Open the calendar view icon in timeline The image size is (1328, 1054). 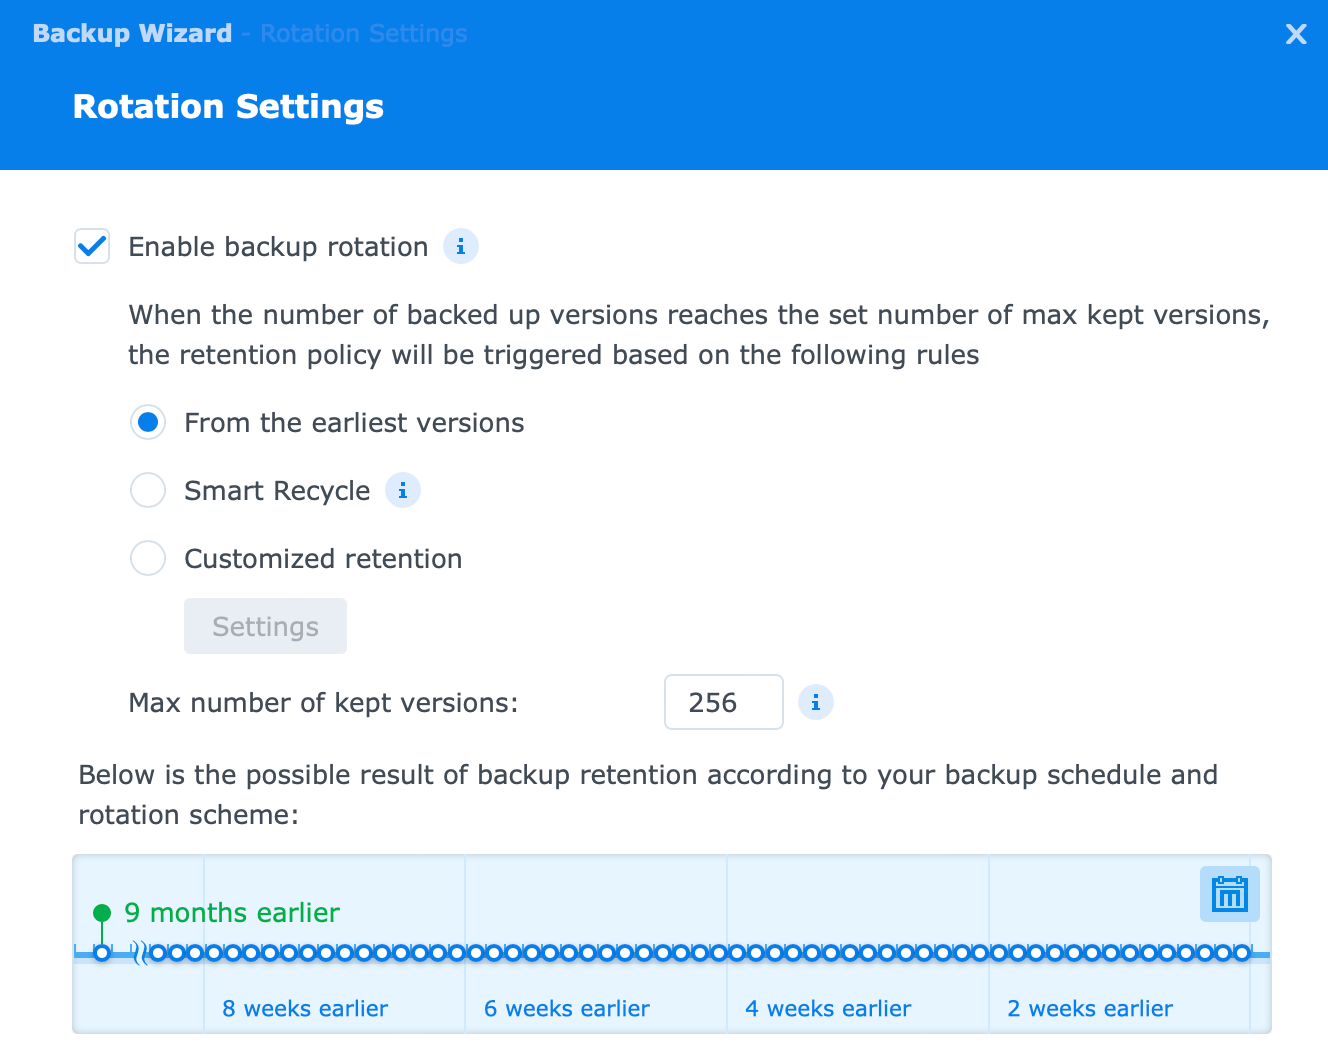pyautogui.click(x=1229, y=894)
